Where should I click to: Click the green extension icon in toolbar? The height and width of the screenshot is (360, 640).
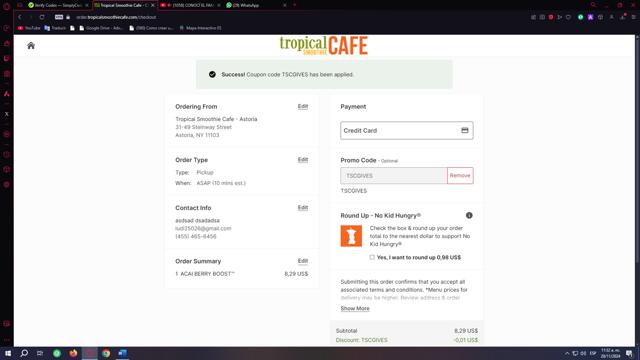pyautogui.click(x=580, y=17)
